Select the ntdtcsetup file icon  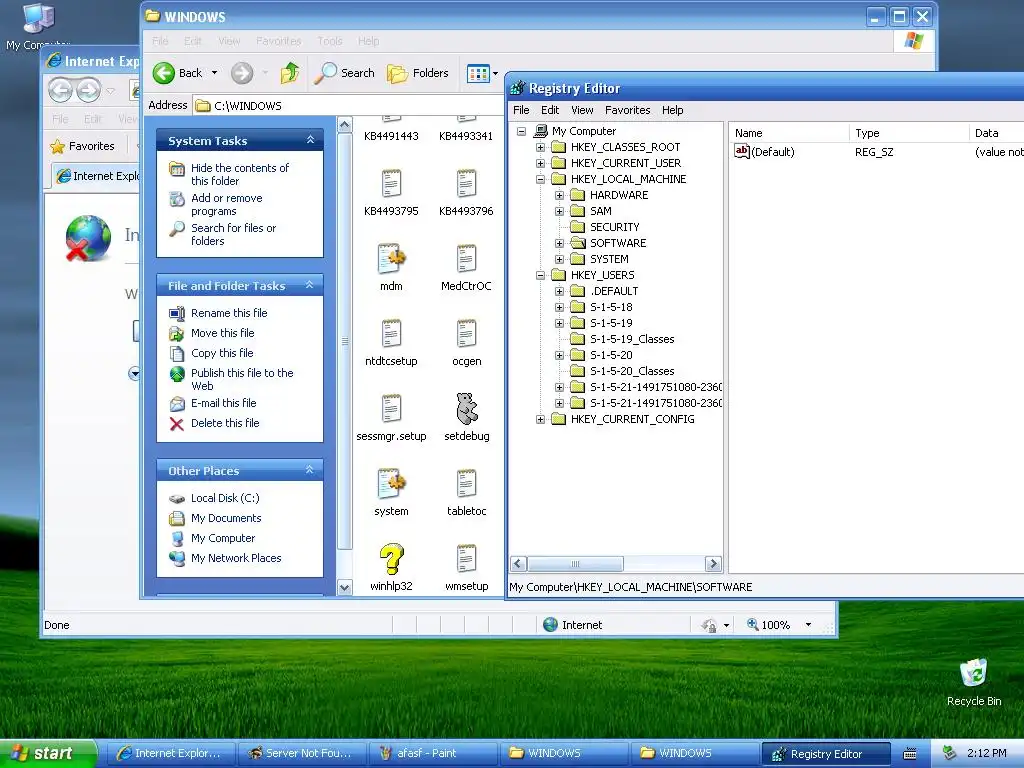click(391, 334)
